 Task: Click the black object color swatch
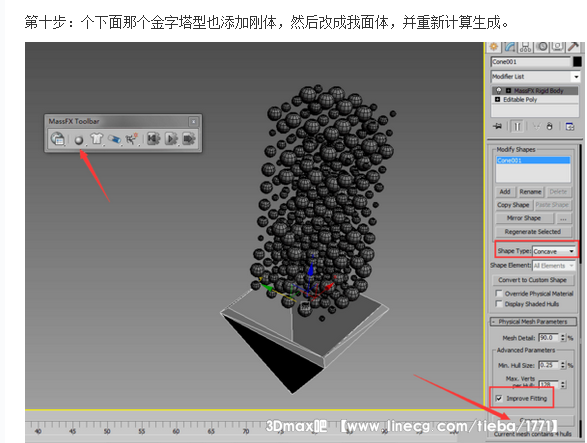click(x=577, y=62)
